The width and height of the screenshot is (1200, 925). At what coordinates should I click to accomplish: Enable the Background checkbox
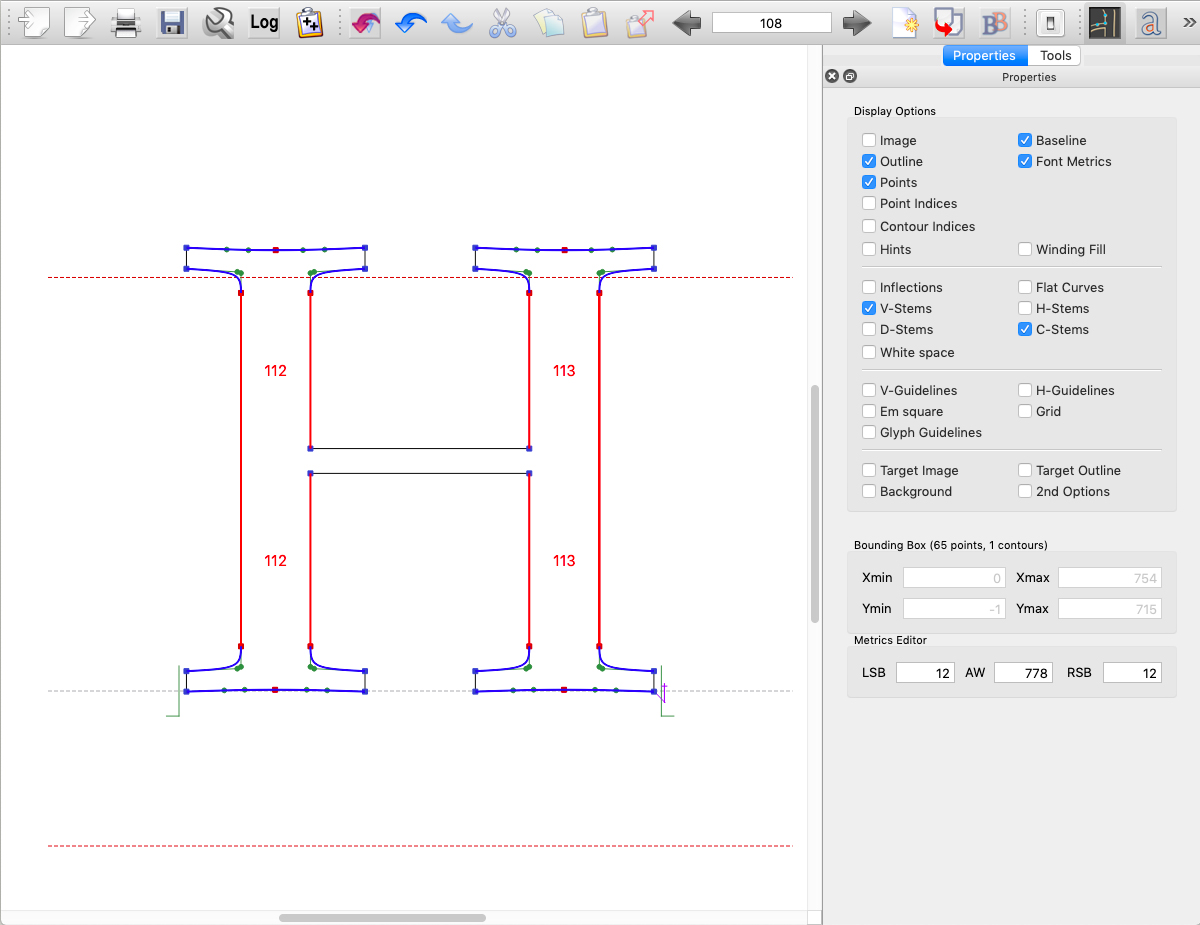coord(869,492)
